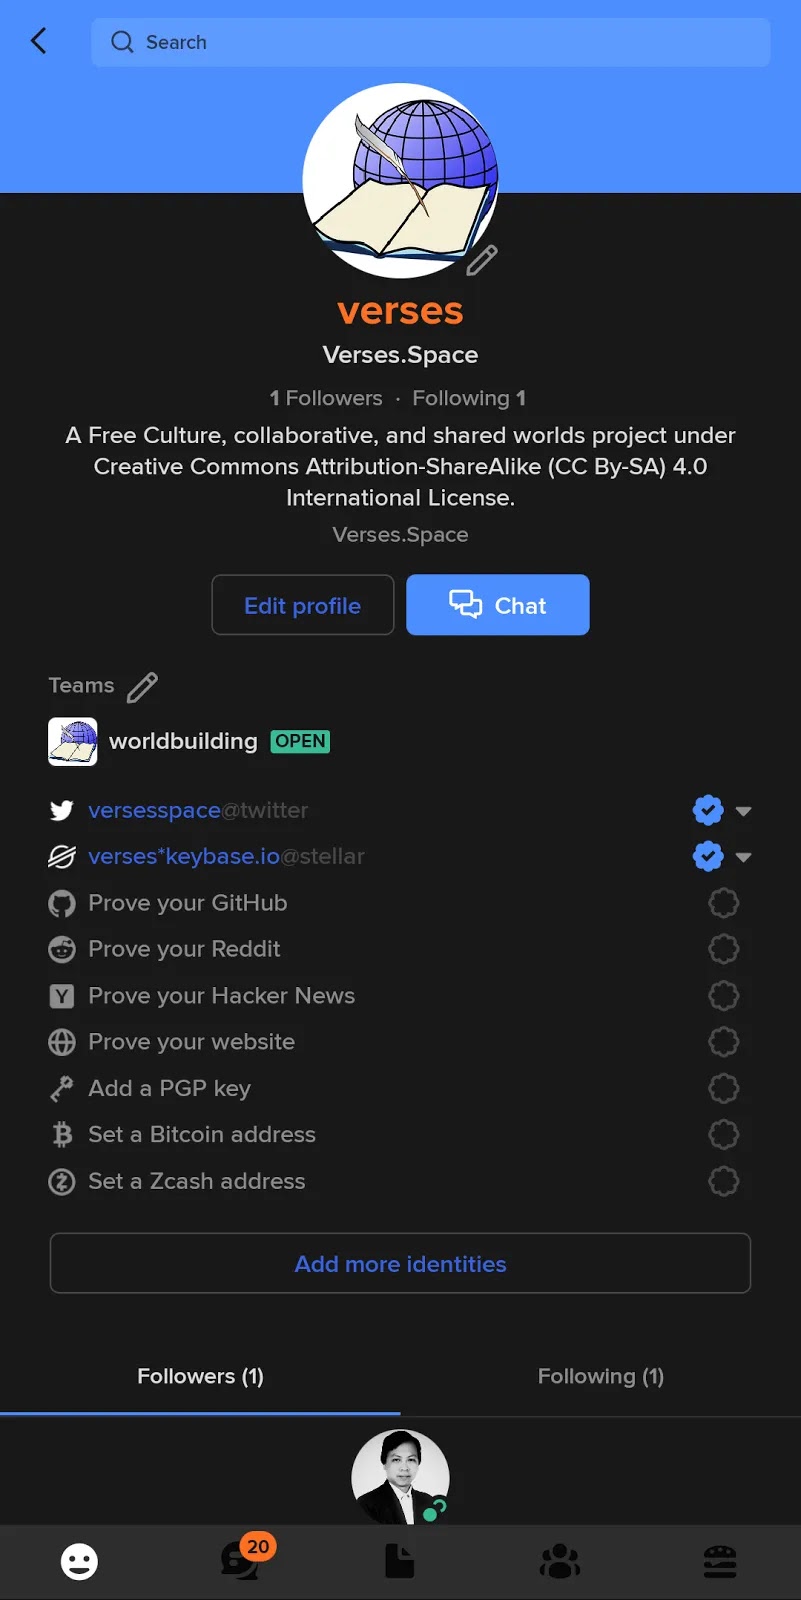This screenshot has height=1600, width=801.
Task: Click inside the Search field
Action: (431, 42)
